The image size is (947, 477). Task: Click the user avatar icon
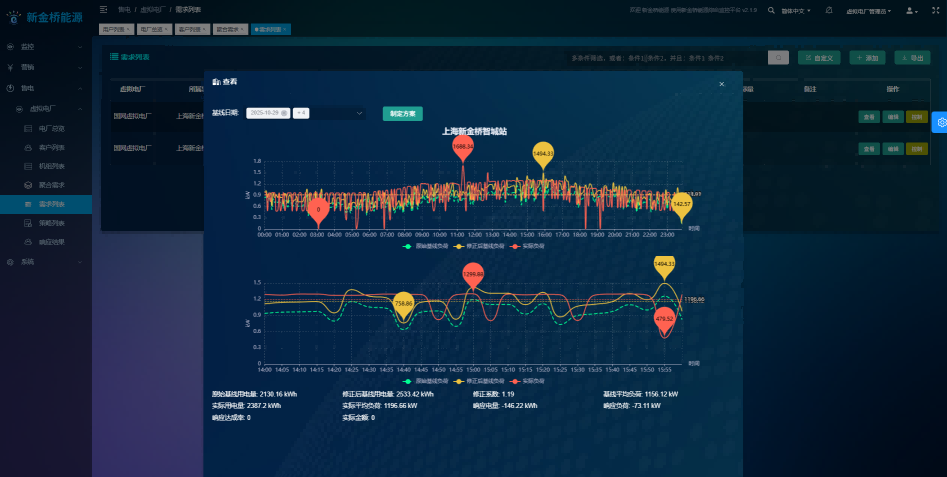coord(910,10)
